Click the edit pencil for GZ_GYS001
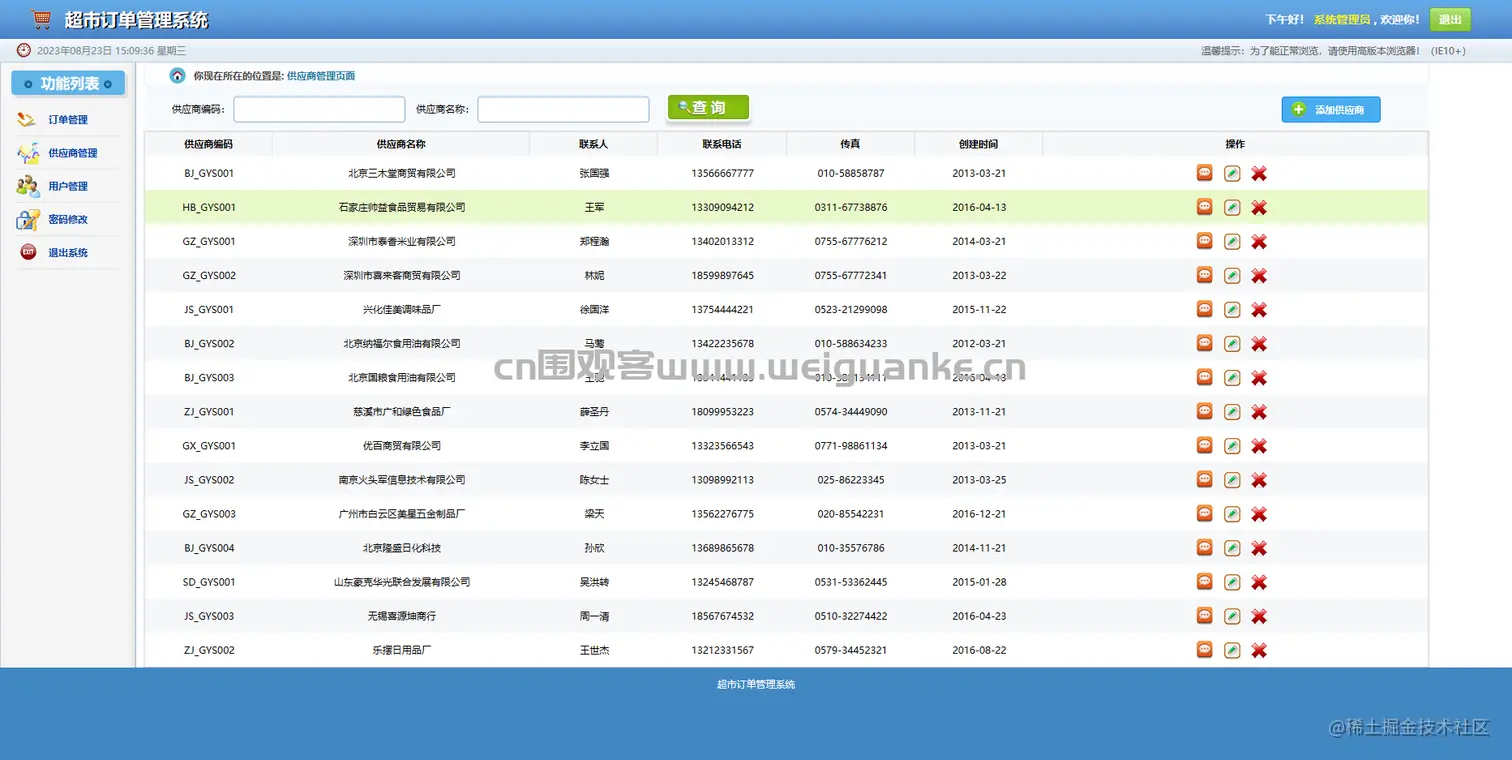Viewport: 1512px width, 760px height. pyautogui.click(x=1232, y=241)
